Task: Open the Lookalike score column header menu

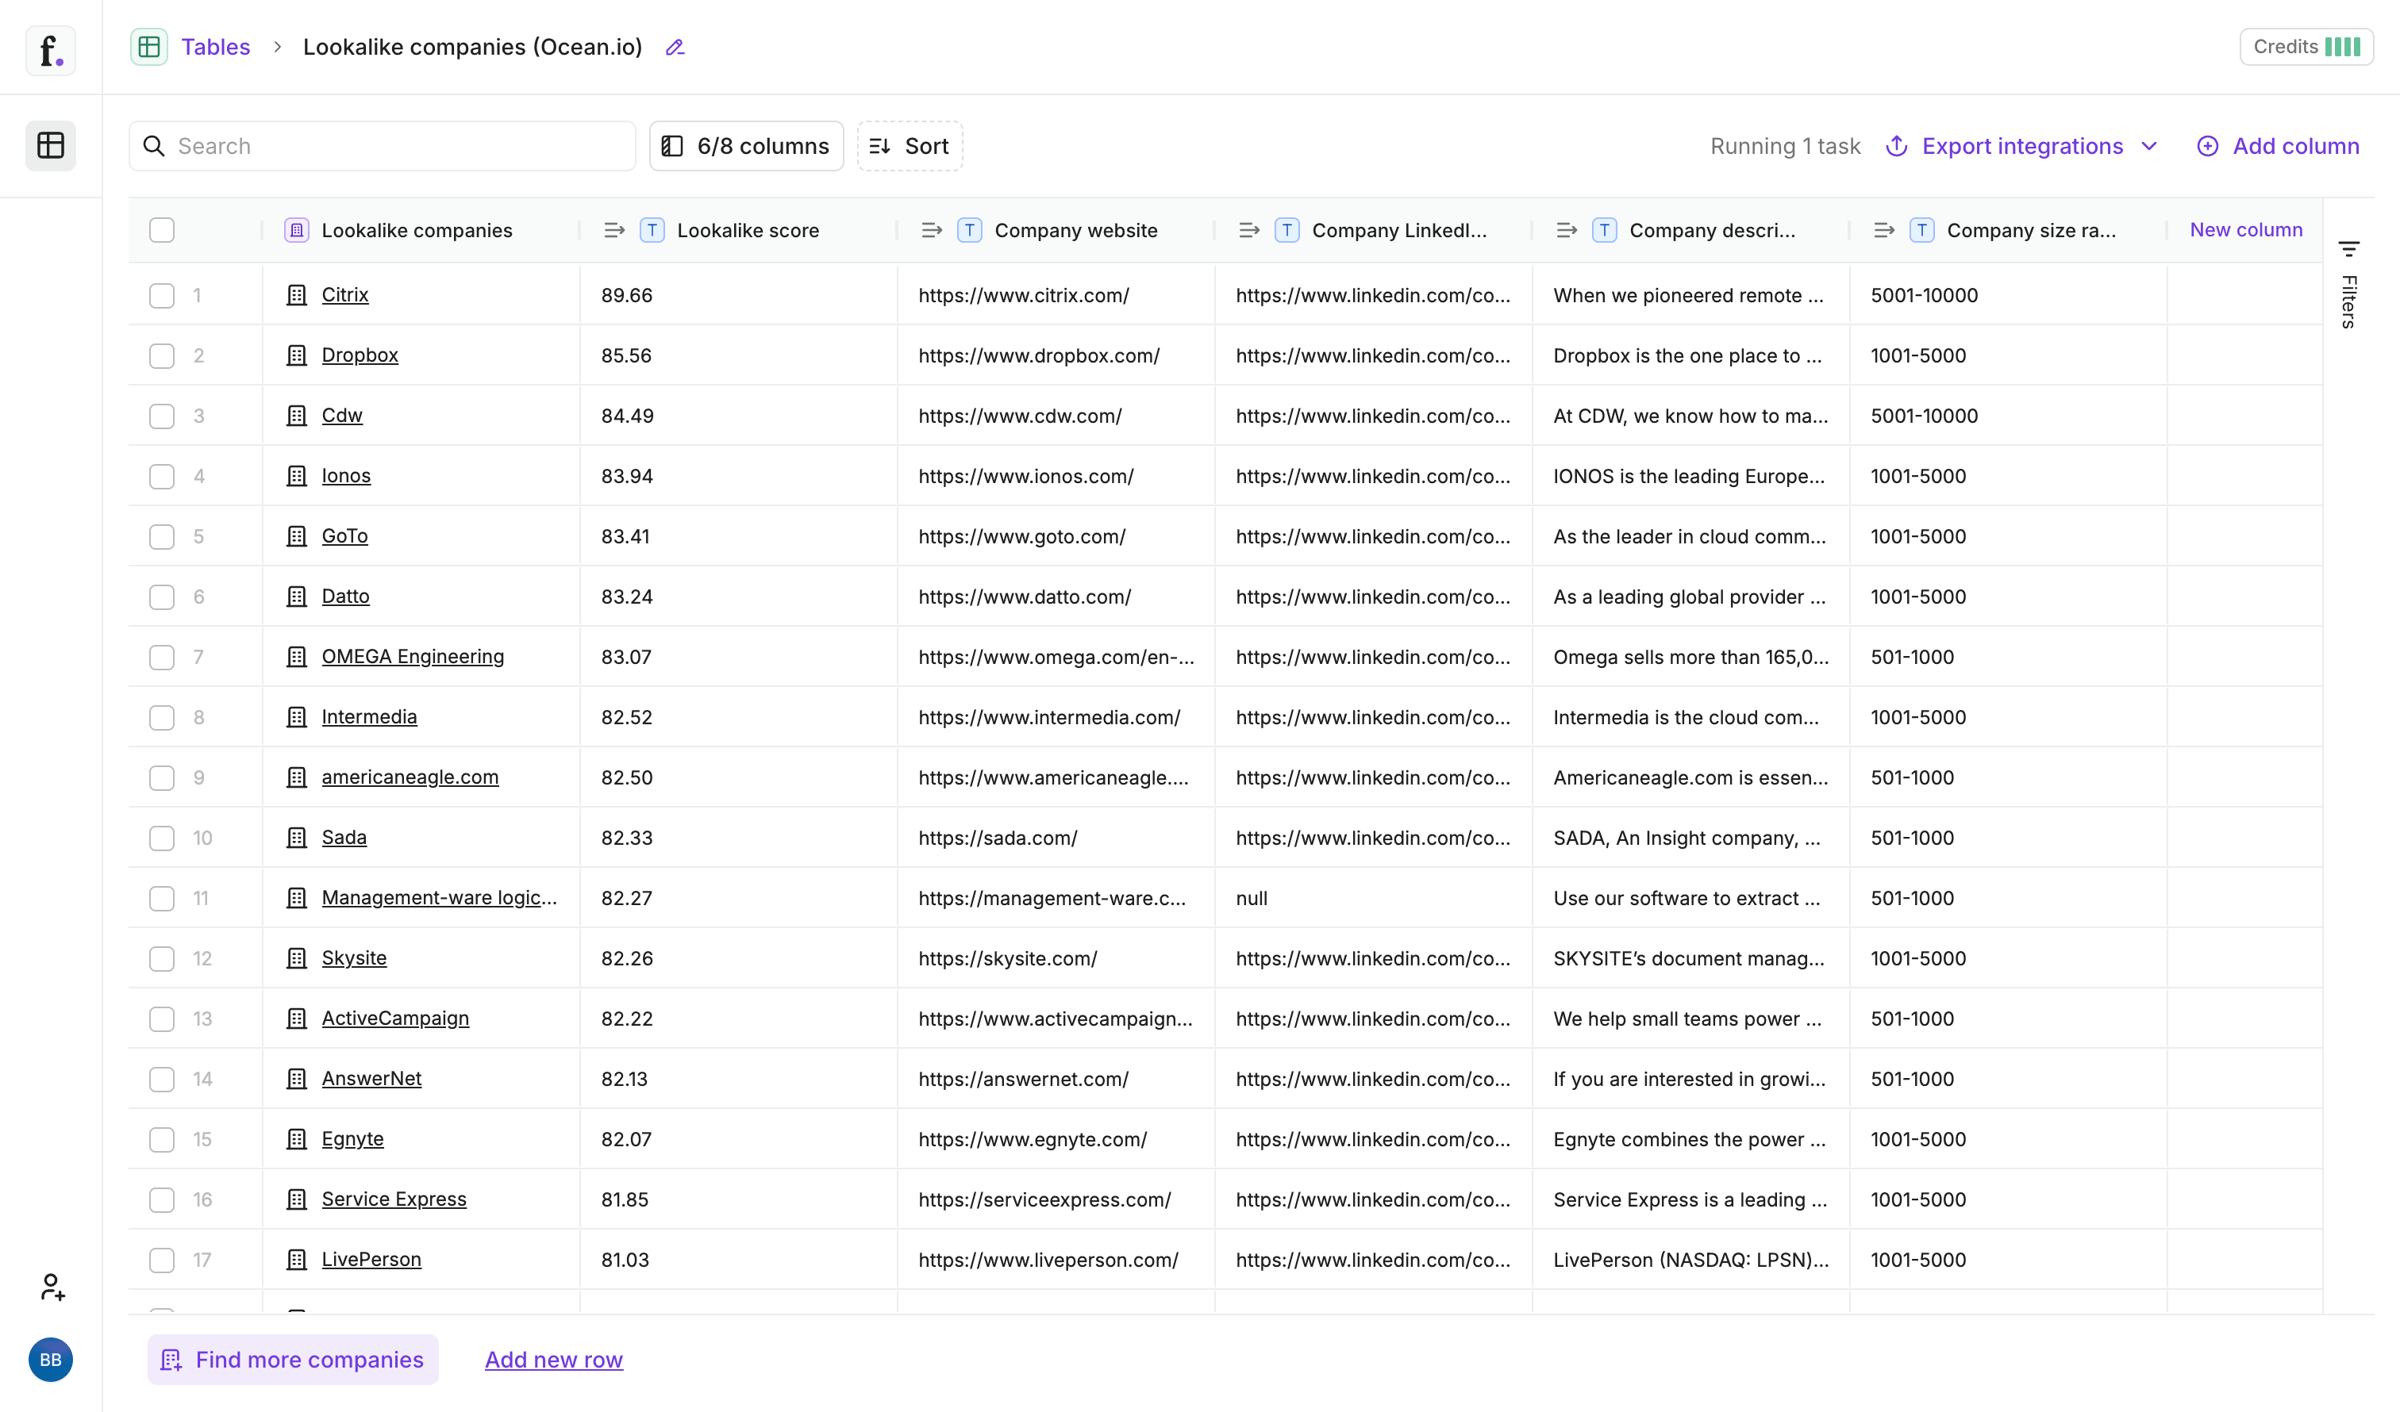Action: pos(748,230)
